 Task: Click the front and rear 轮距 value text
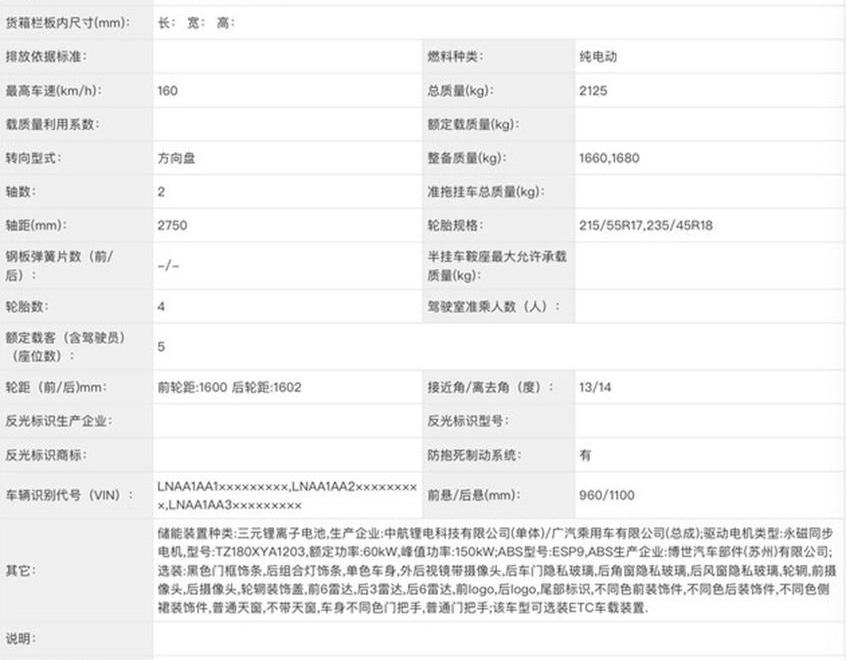click(x=229, y=388)
